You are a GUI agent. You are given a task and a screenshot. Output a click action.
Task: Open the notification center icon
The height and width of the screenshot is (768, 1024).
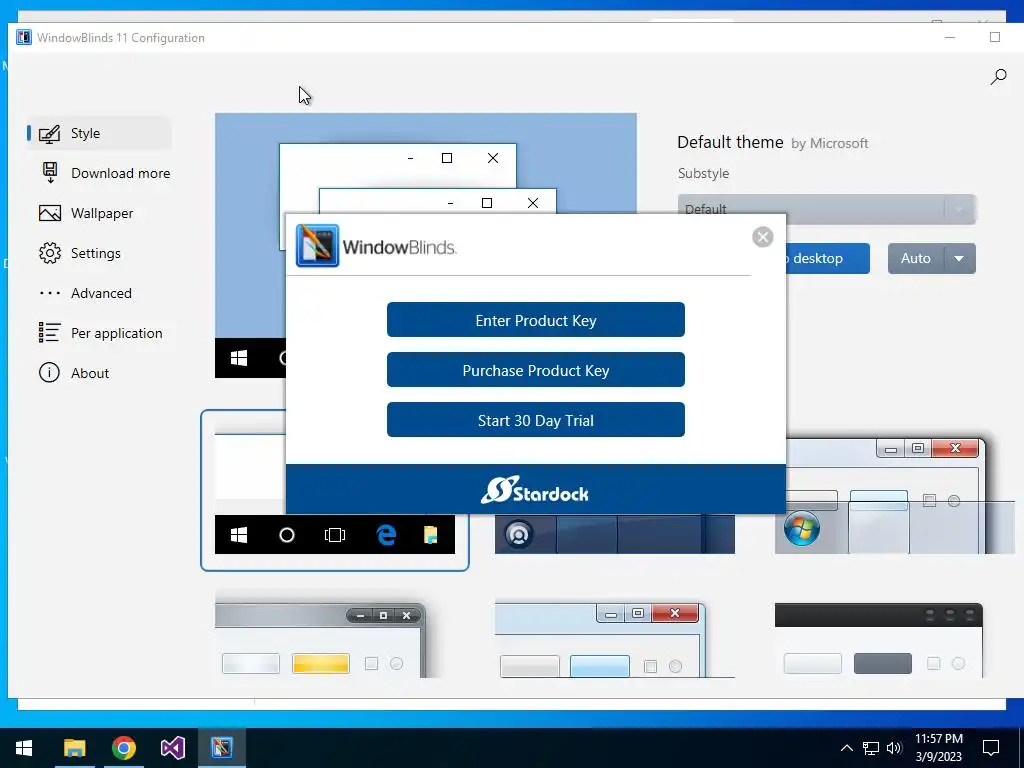[991, 748]
